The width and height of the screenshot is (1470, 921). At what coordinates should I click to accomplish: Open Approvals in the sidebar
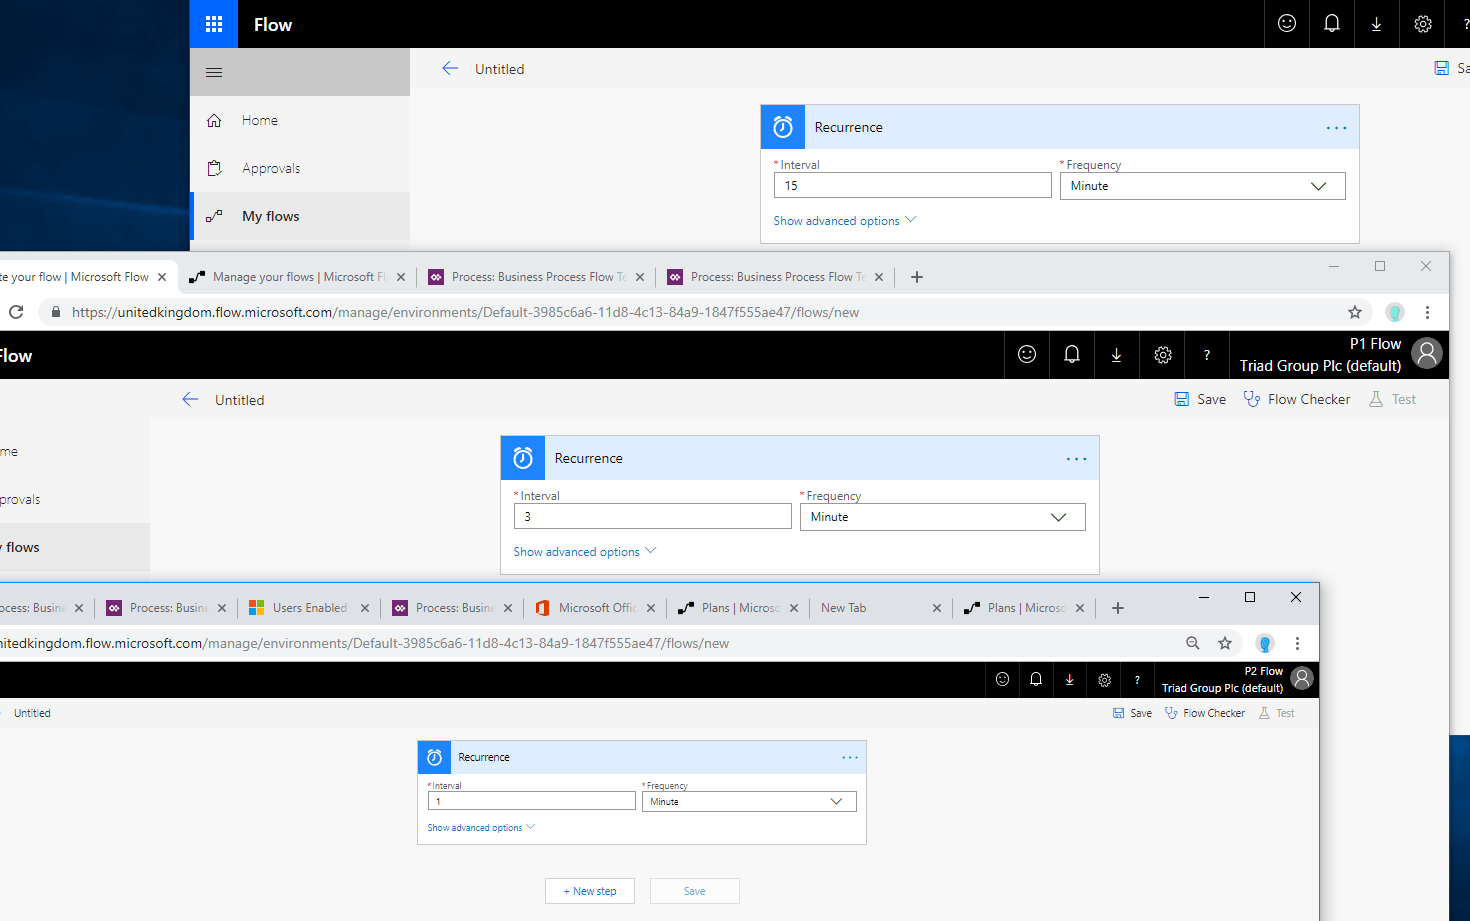(300, 168)
